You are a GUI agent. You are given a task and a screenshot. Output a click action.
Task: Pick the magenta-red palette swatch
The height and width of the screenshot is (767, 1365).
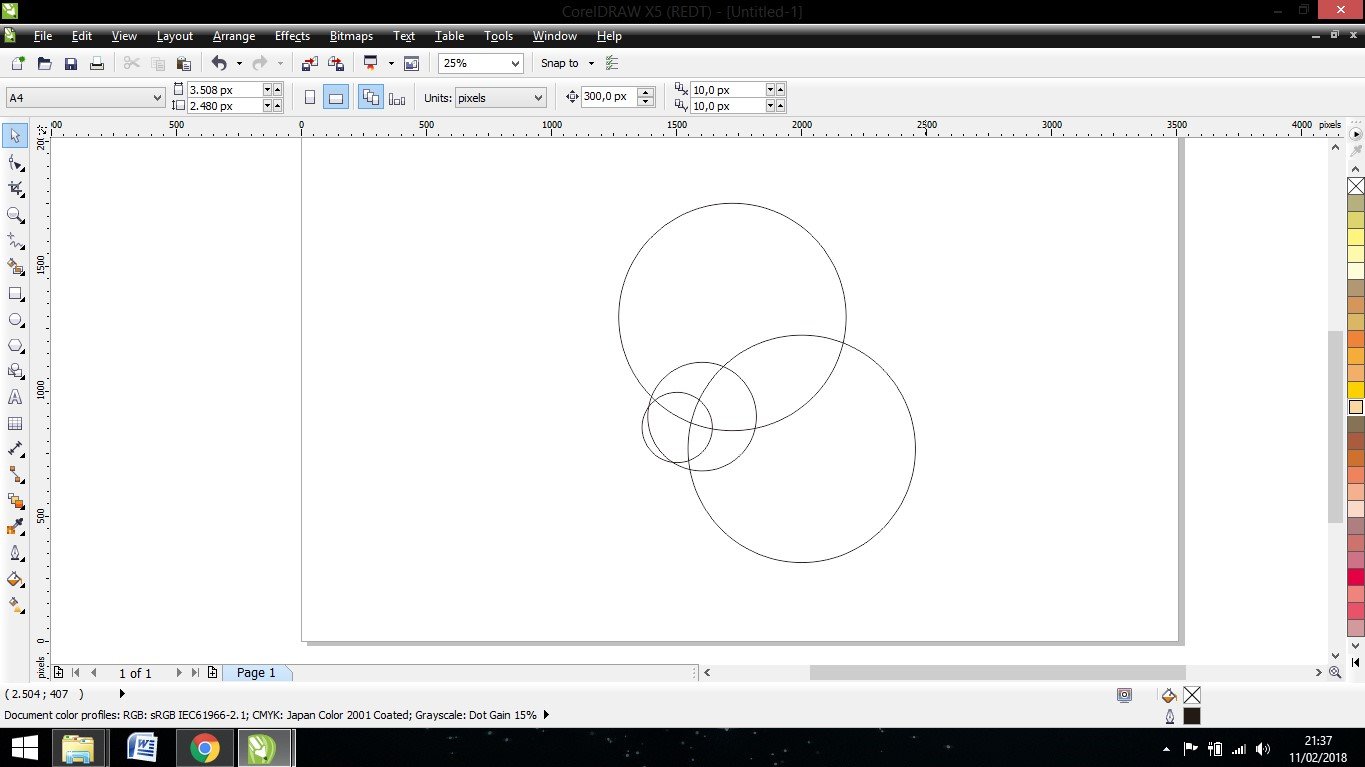pyautogui.click(x=1356, y=577)
